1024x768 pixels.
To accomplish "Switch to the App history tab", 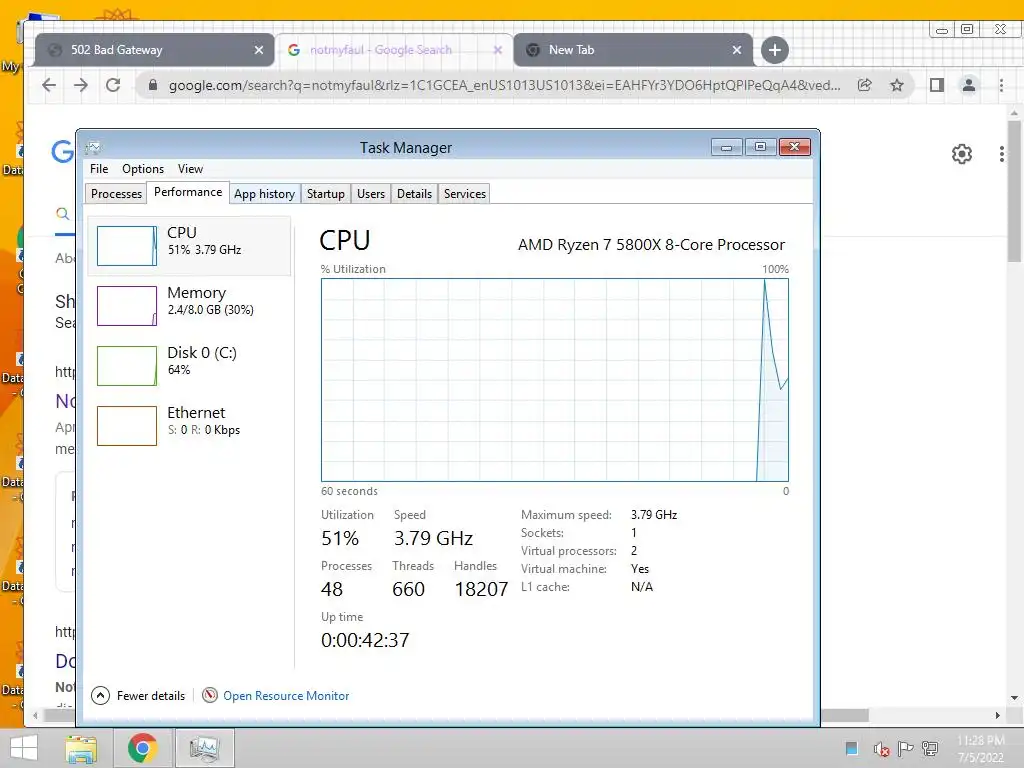I will [x=264, y=194].
